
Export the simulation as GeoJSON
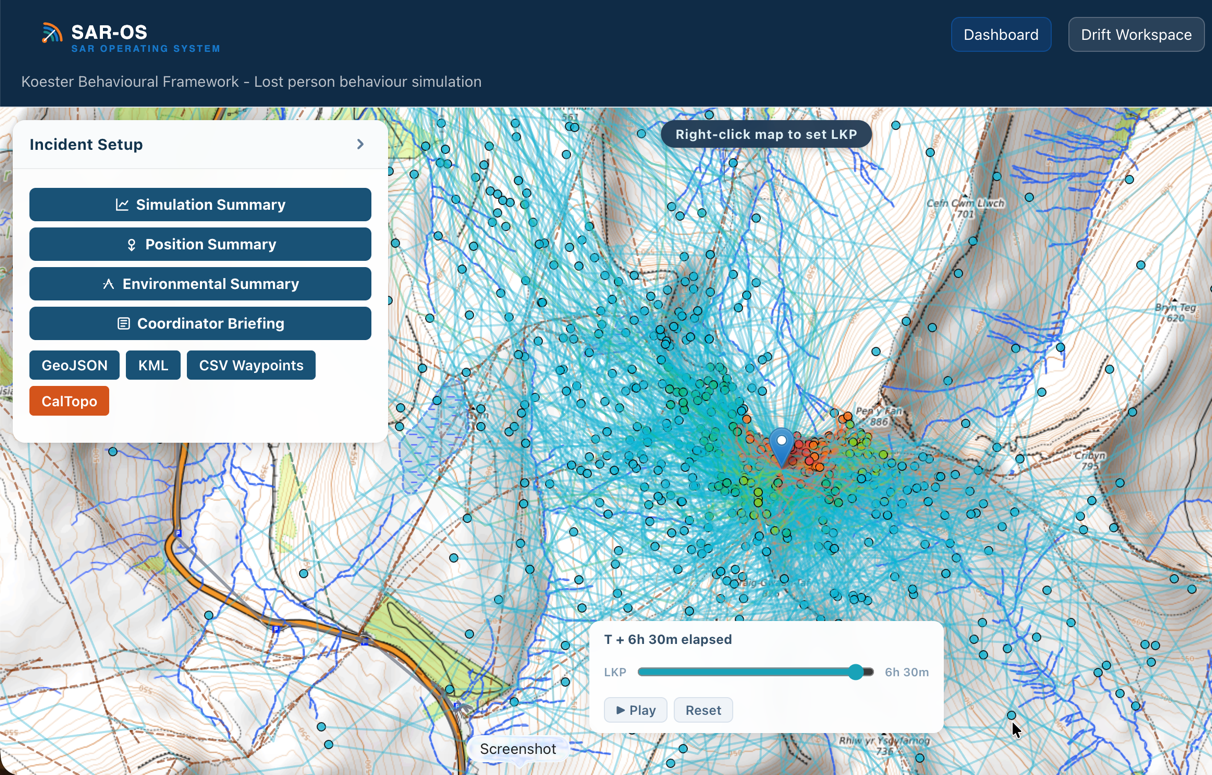pos(74,365)
